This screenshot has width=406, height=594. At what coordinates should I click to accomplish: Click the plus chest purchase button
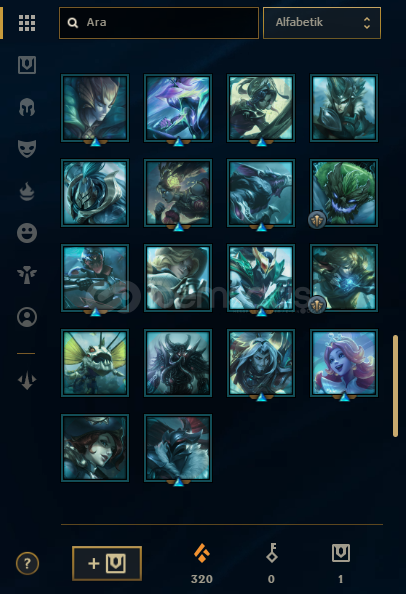107,563
